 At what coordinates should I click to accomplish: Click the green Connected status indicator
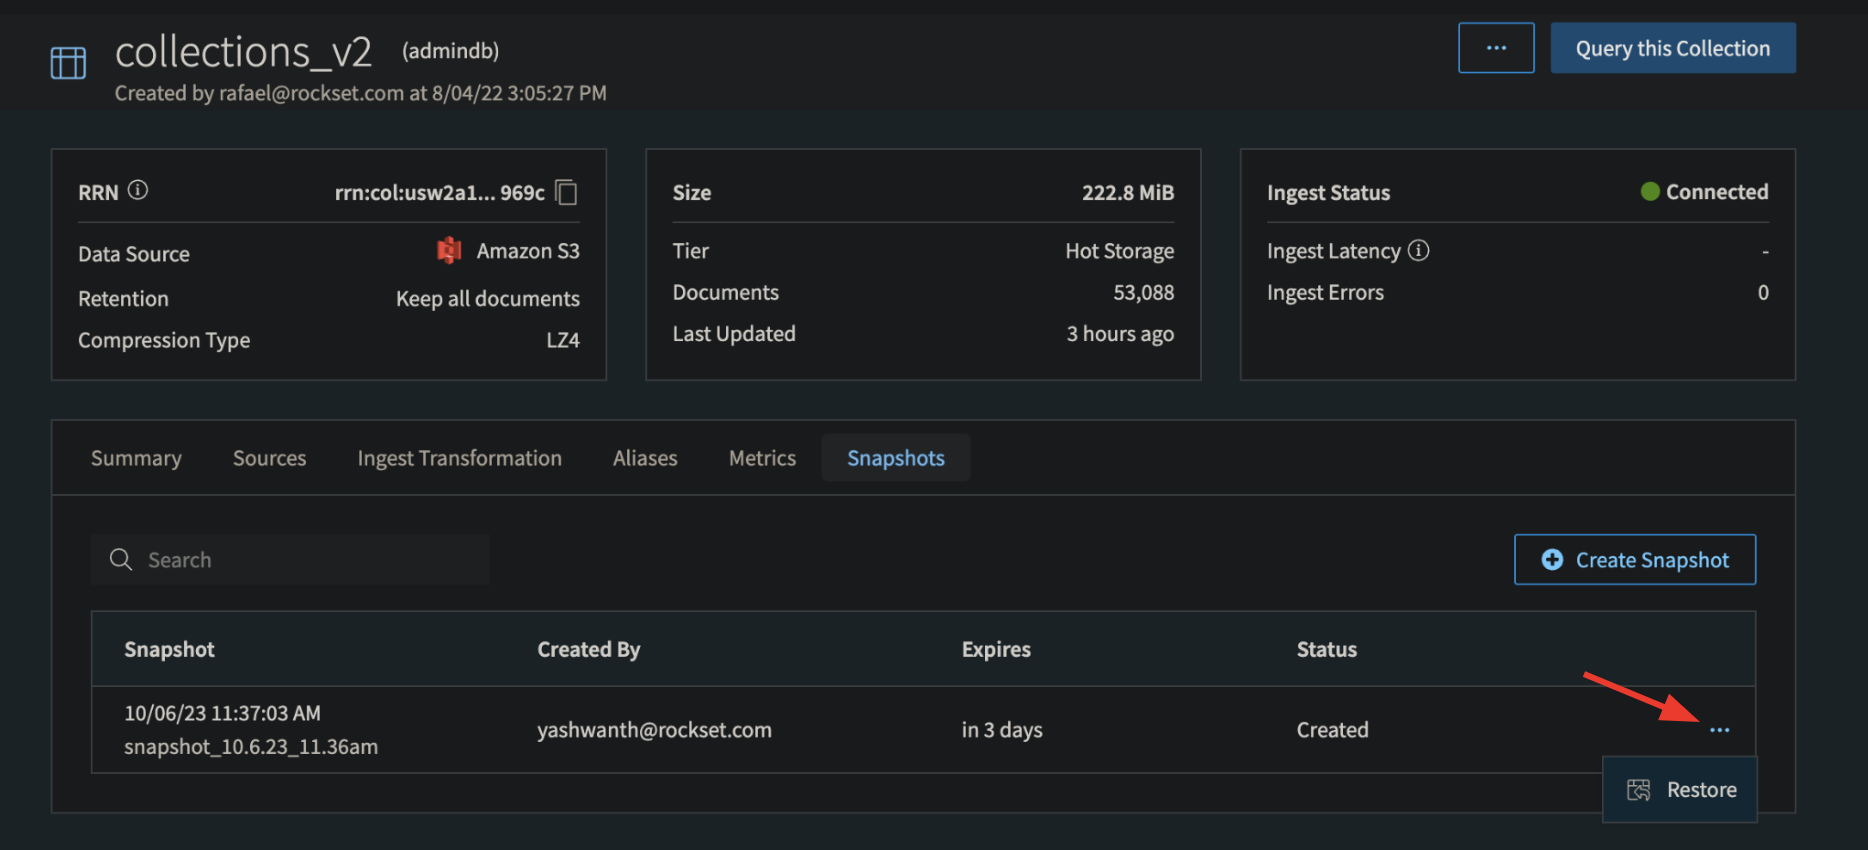1650,191
